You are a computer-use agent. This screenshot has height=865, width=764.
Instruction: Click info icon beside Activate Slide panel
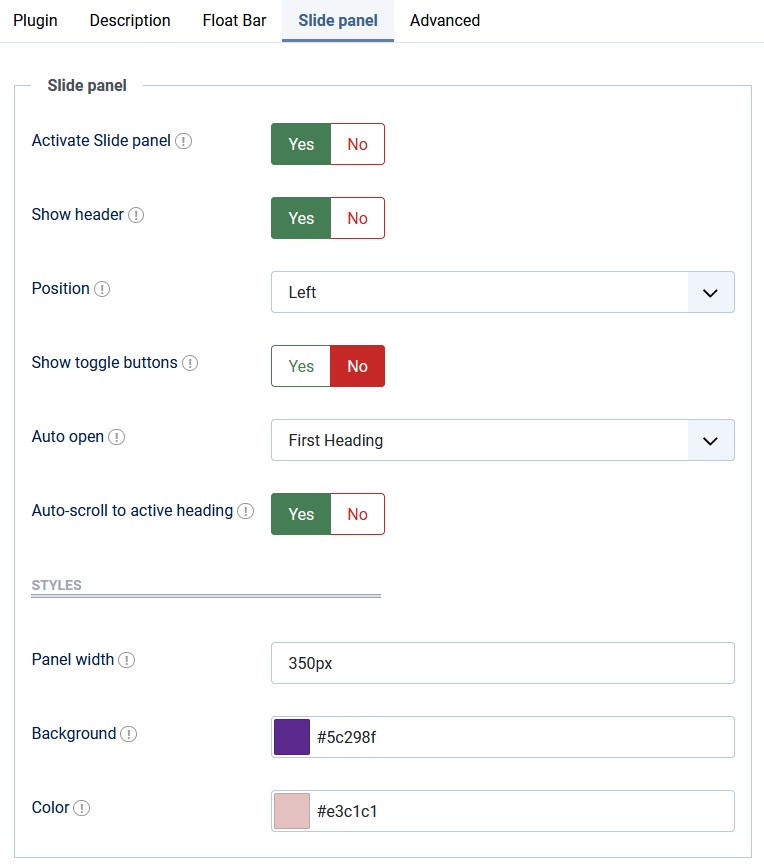[x=183, y=141]
